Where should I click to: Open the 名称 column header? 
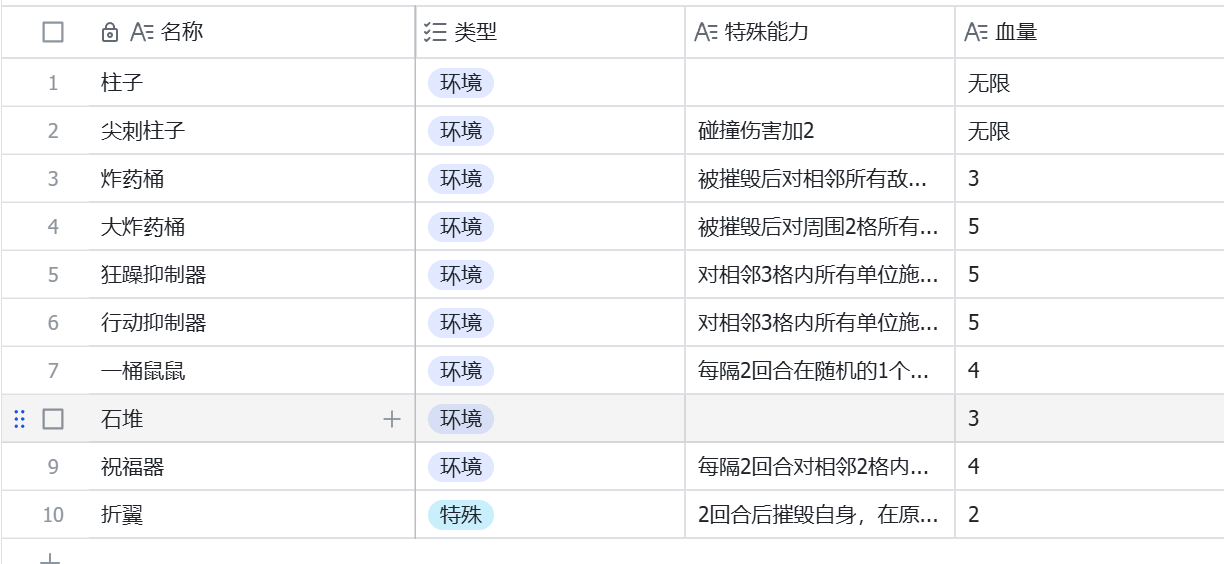coord(251,32)
